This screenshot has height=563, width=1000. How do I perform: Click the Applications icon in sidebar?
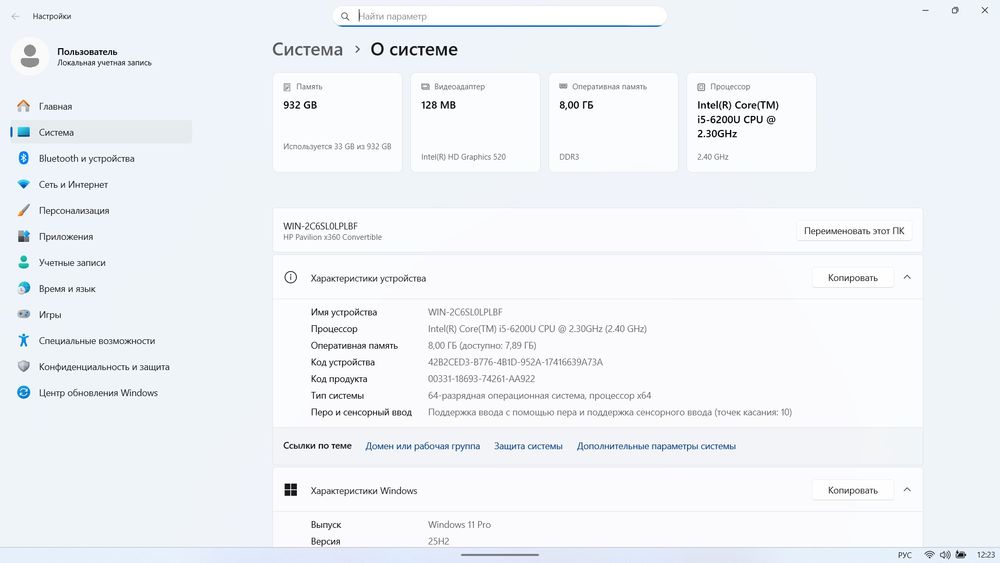pyautogui.click(x=24, y=237)
